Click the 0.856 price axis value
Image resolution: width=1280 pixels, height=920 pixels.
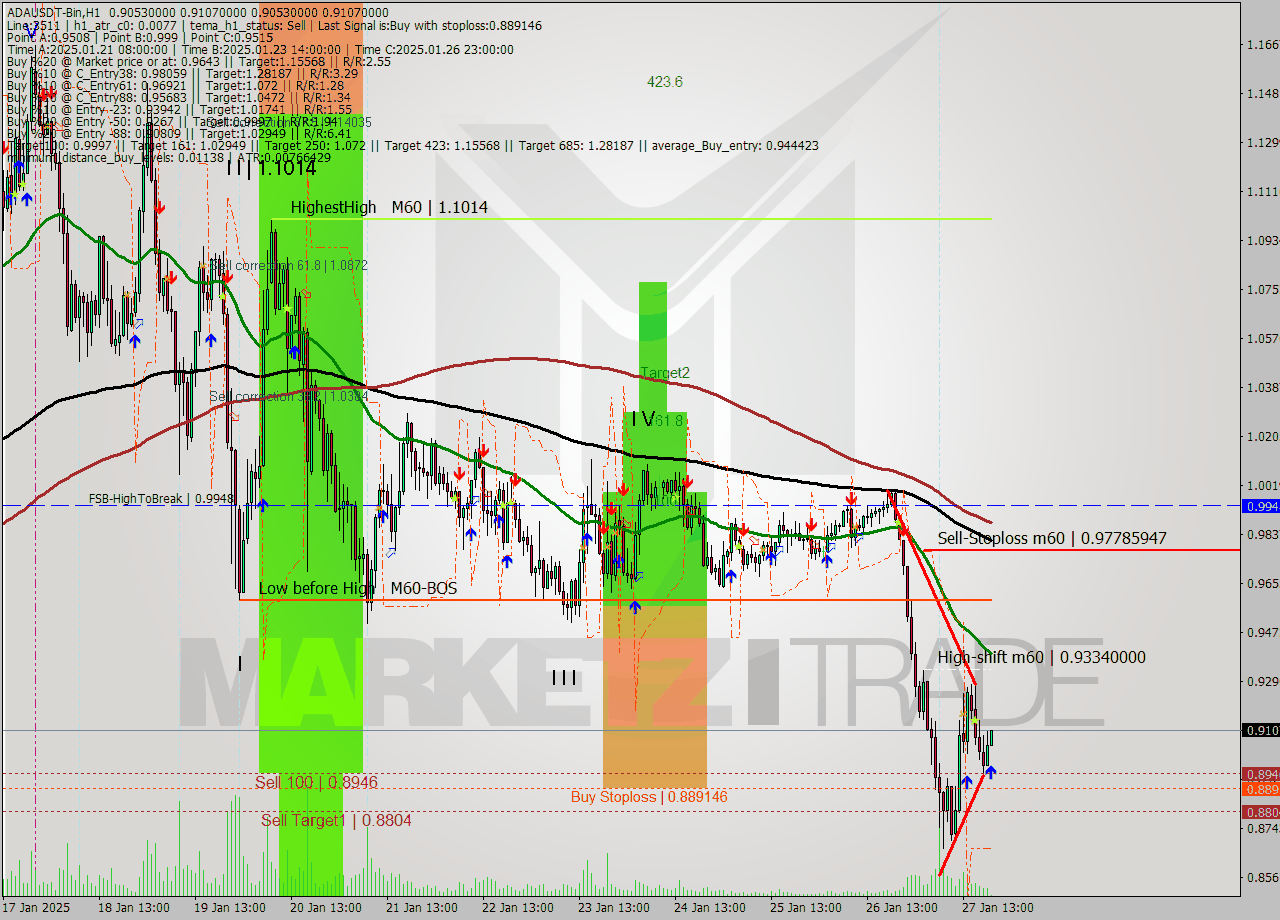coord(1262,877)
